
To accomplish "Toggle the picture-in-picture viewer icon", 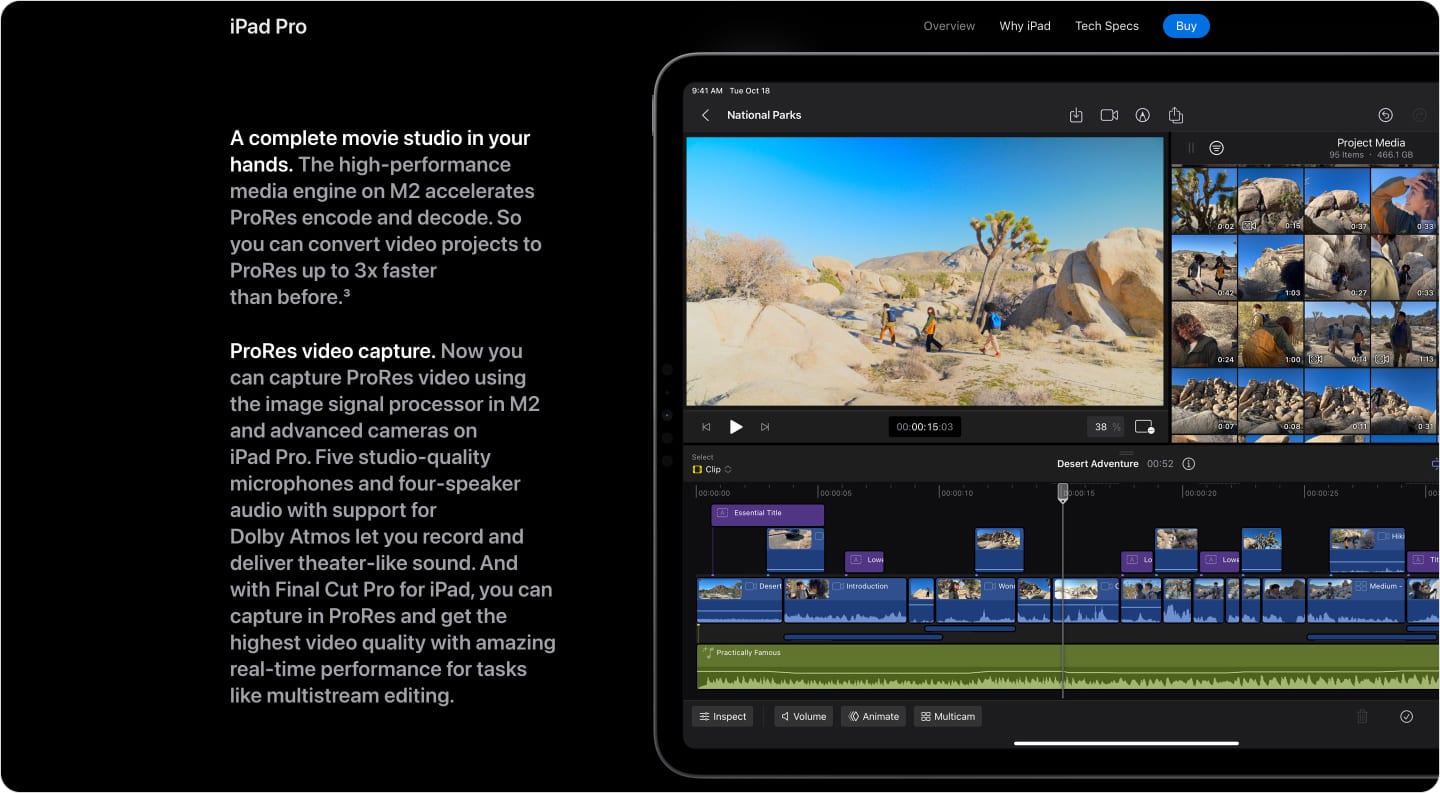I will click(x=1144, y=427).
